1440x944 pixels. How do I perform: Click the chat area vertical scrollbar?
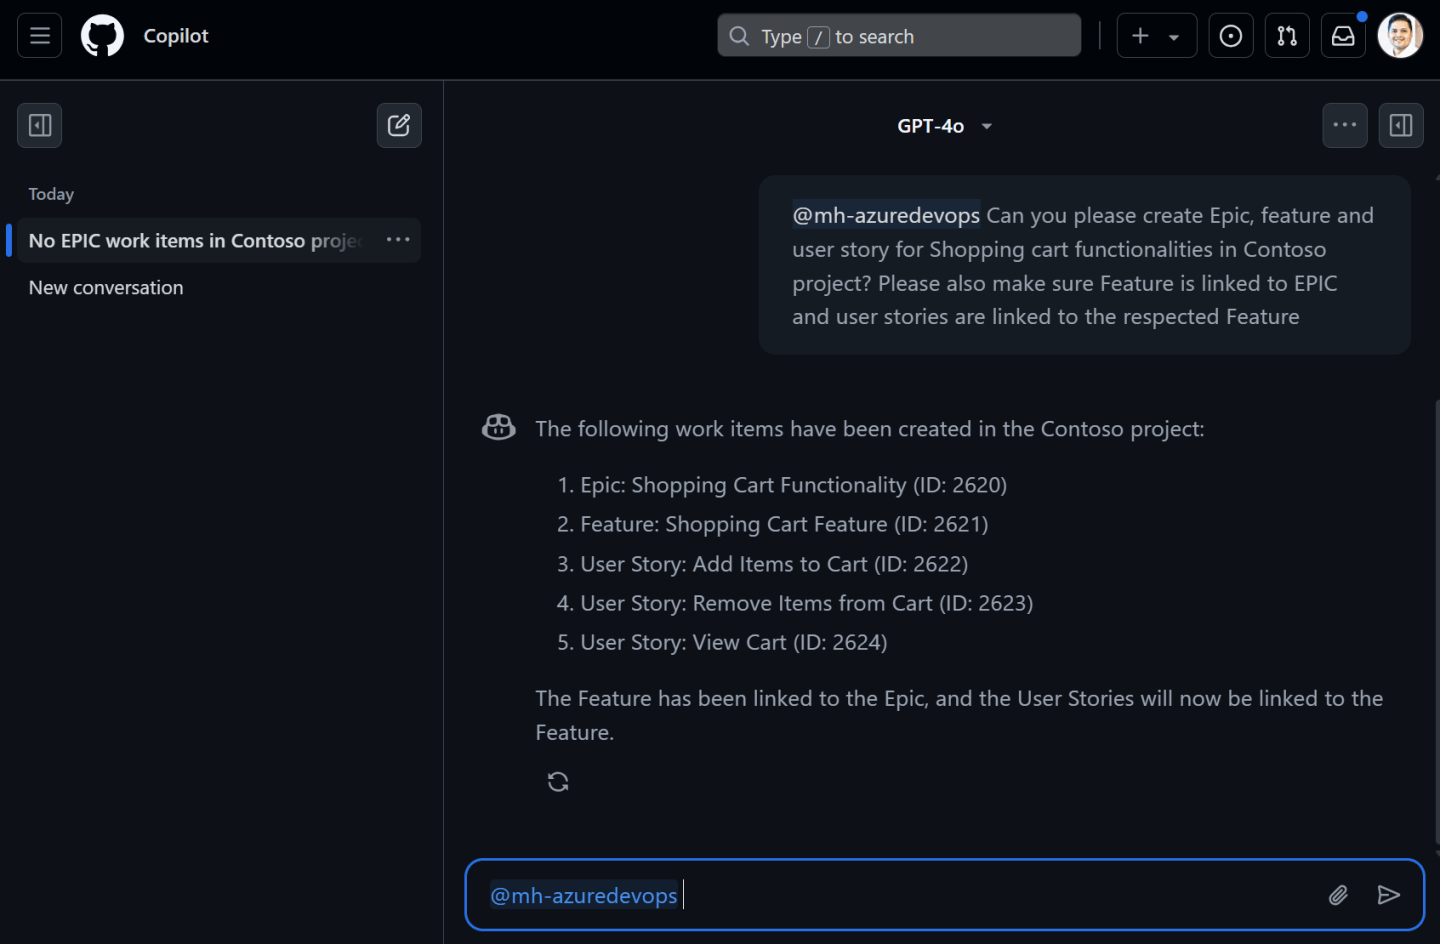coord(1436,620)
